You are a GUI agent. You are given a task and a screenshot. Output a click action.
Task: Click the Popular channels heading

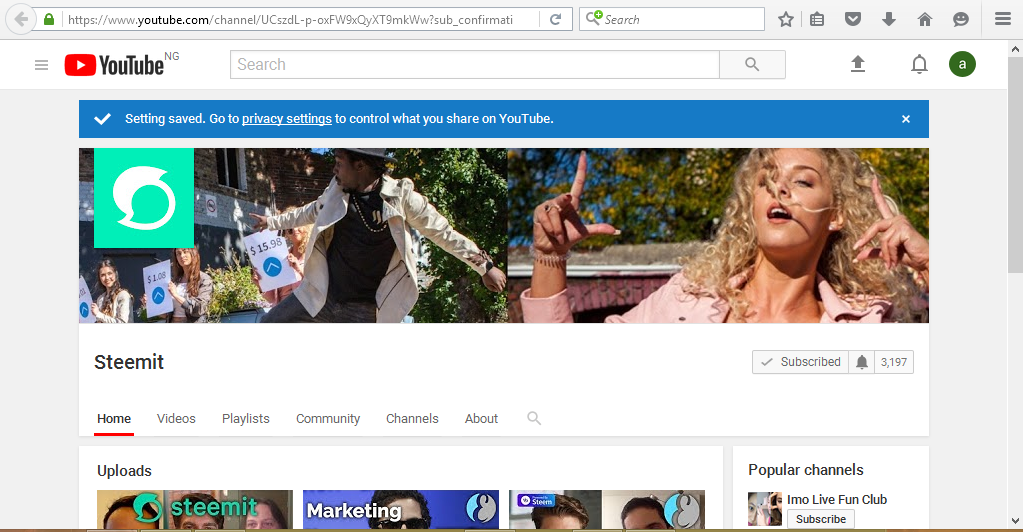(x=806, y=470)
